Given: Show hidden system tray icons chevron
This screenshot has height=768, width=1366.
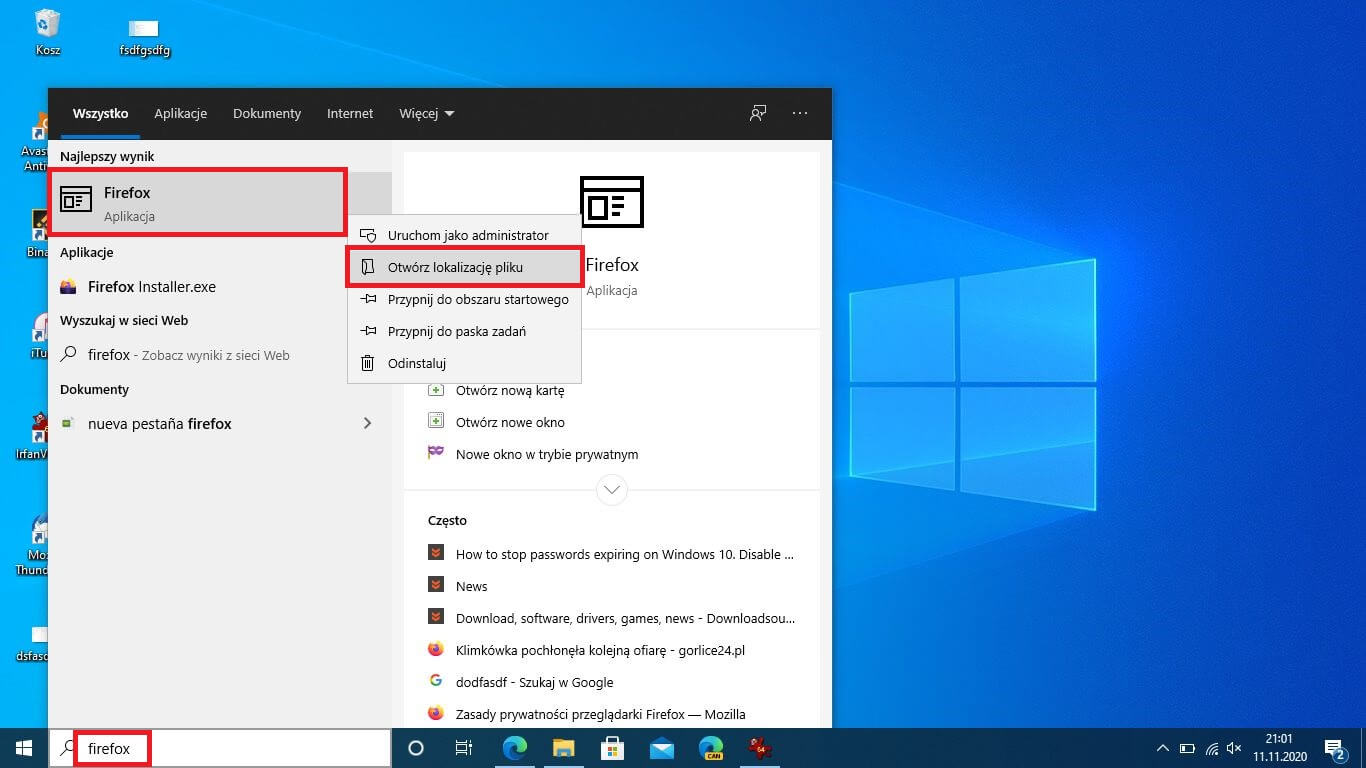Looking at the screenshot, I should click(1162, 748).
